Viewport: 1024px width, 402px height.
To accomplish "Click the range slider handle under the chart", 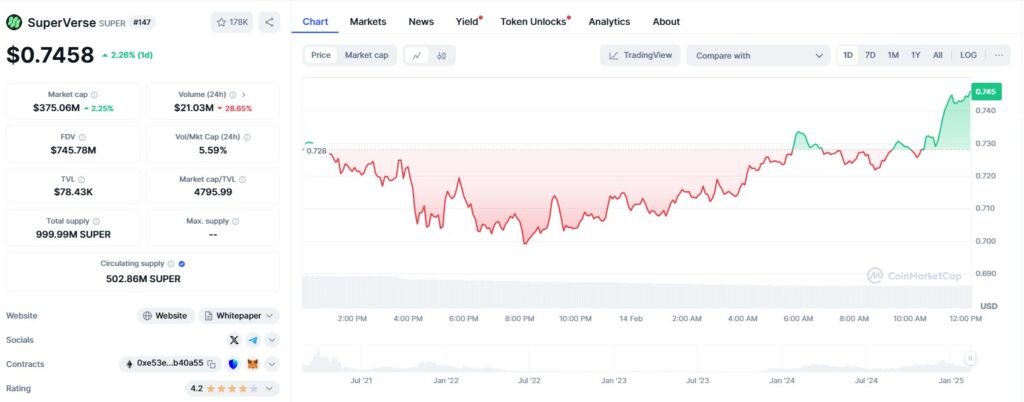I will click(x=969, y=358).
